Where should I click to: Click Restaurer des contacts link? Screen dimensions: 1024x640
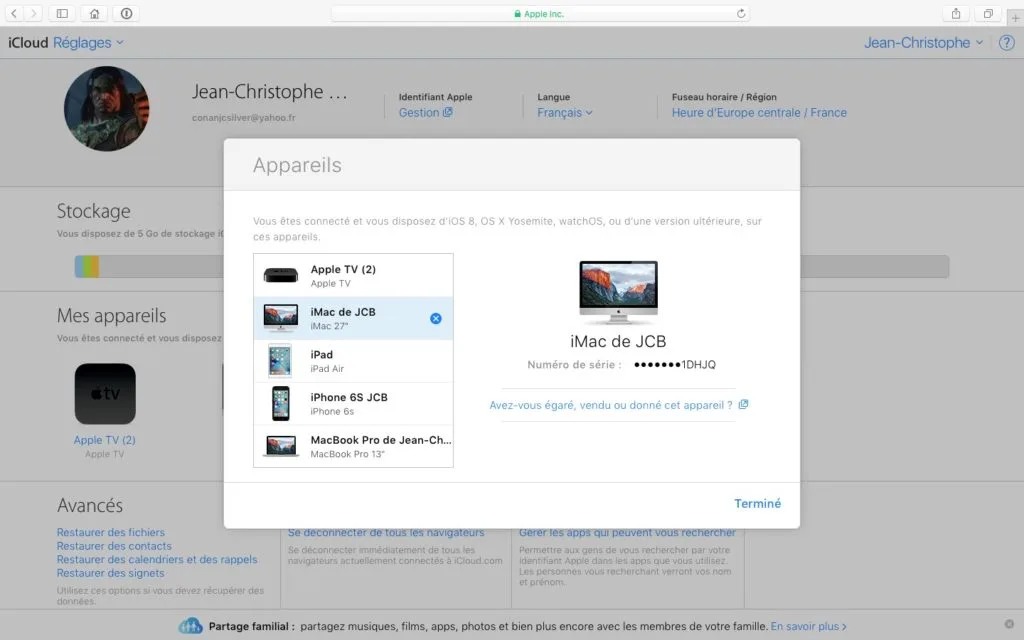point(114,546)
